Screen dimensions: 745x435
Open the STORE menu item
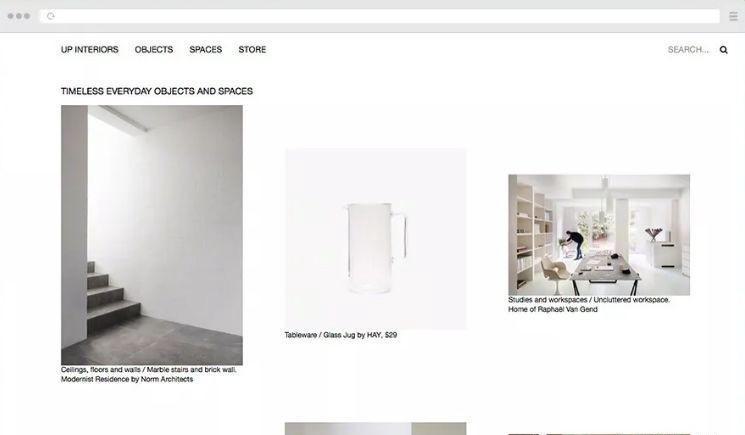252,49
